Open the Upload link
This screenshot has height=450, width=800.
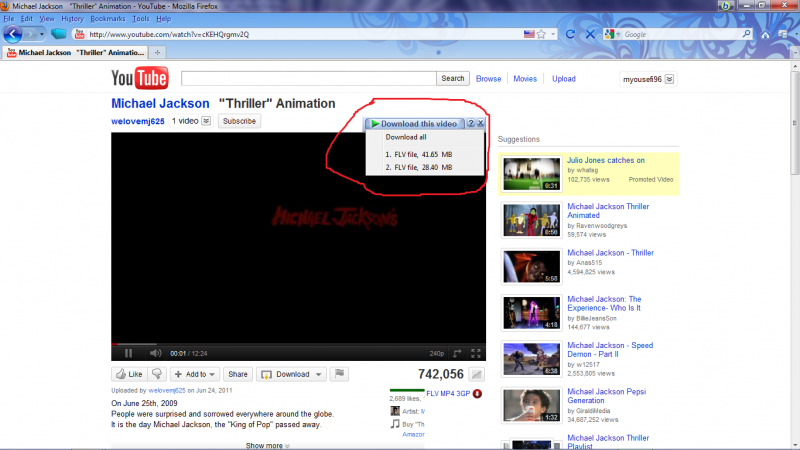point(564,79)
